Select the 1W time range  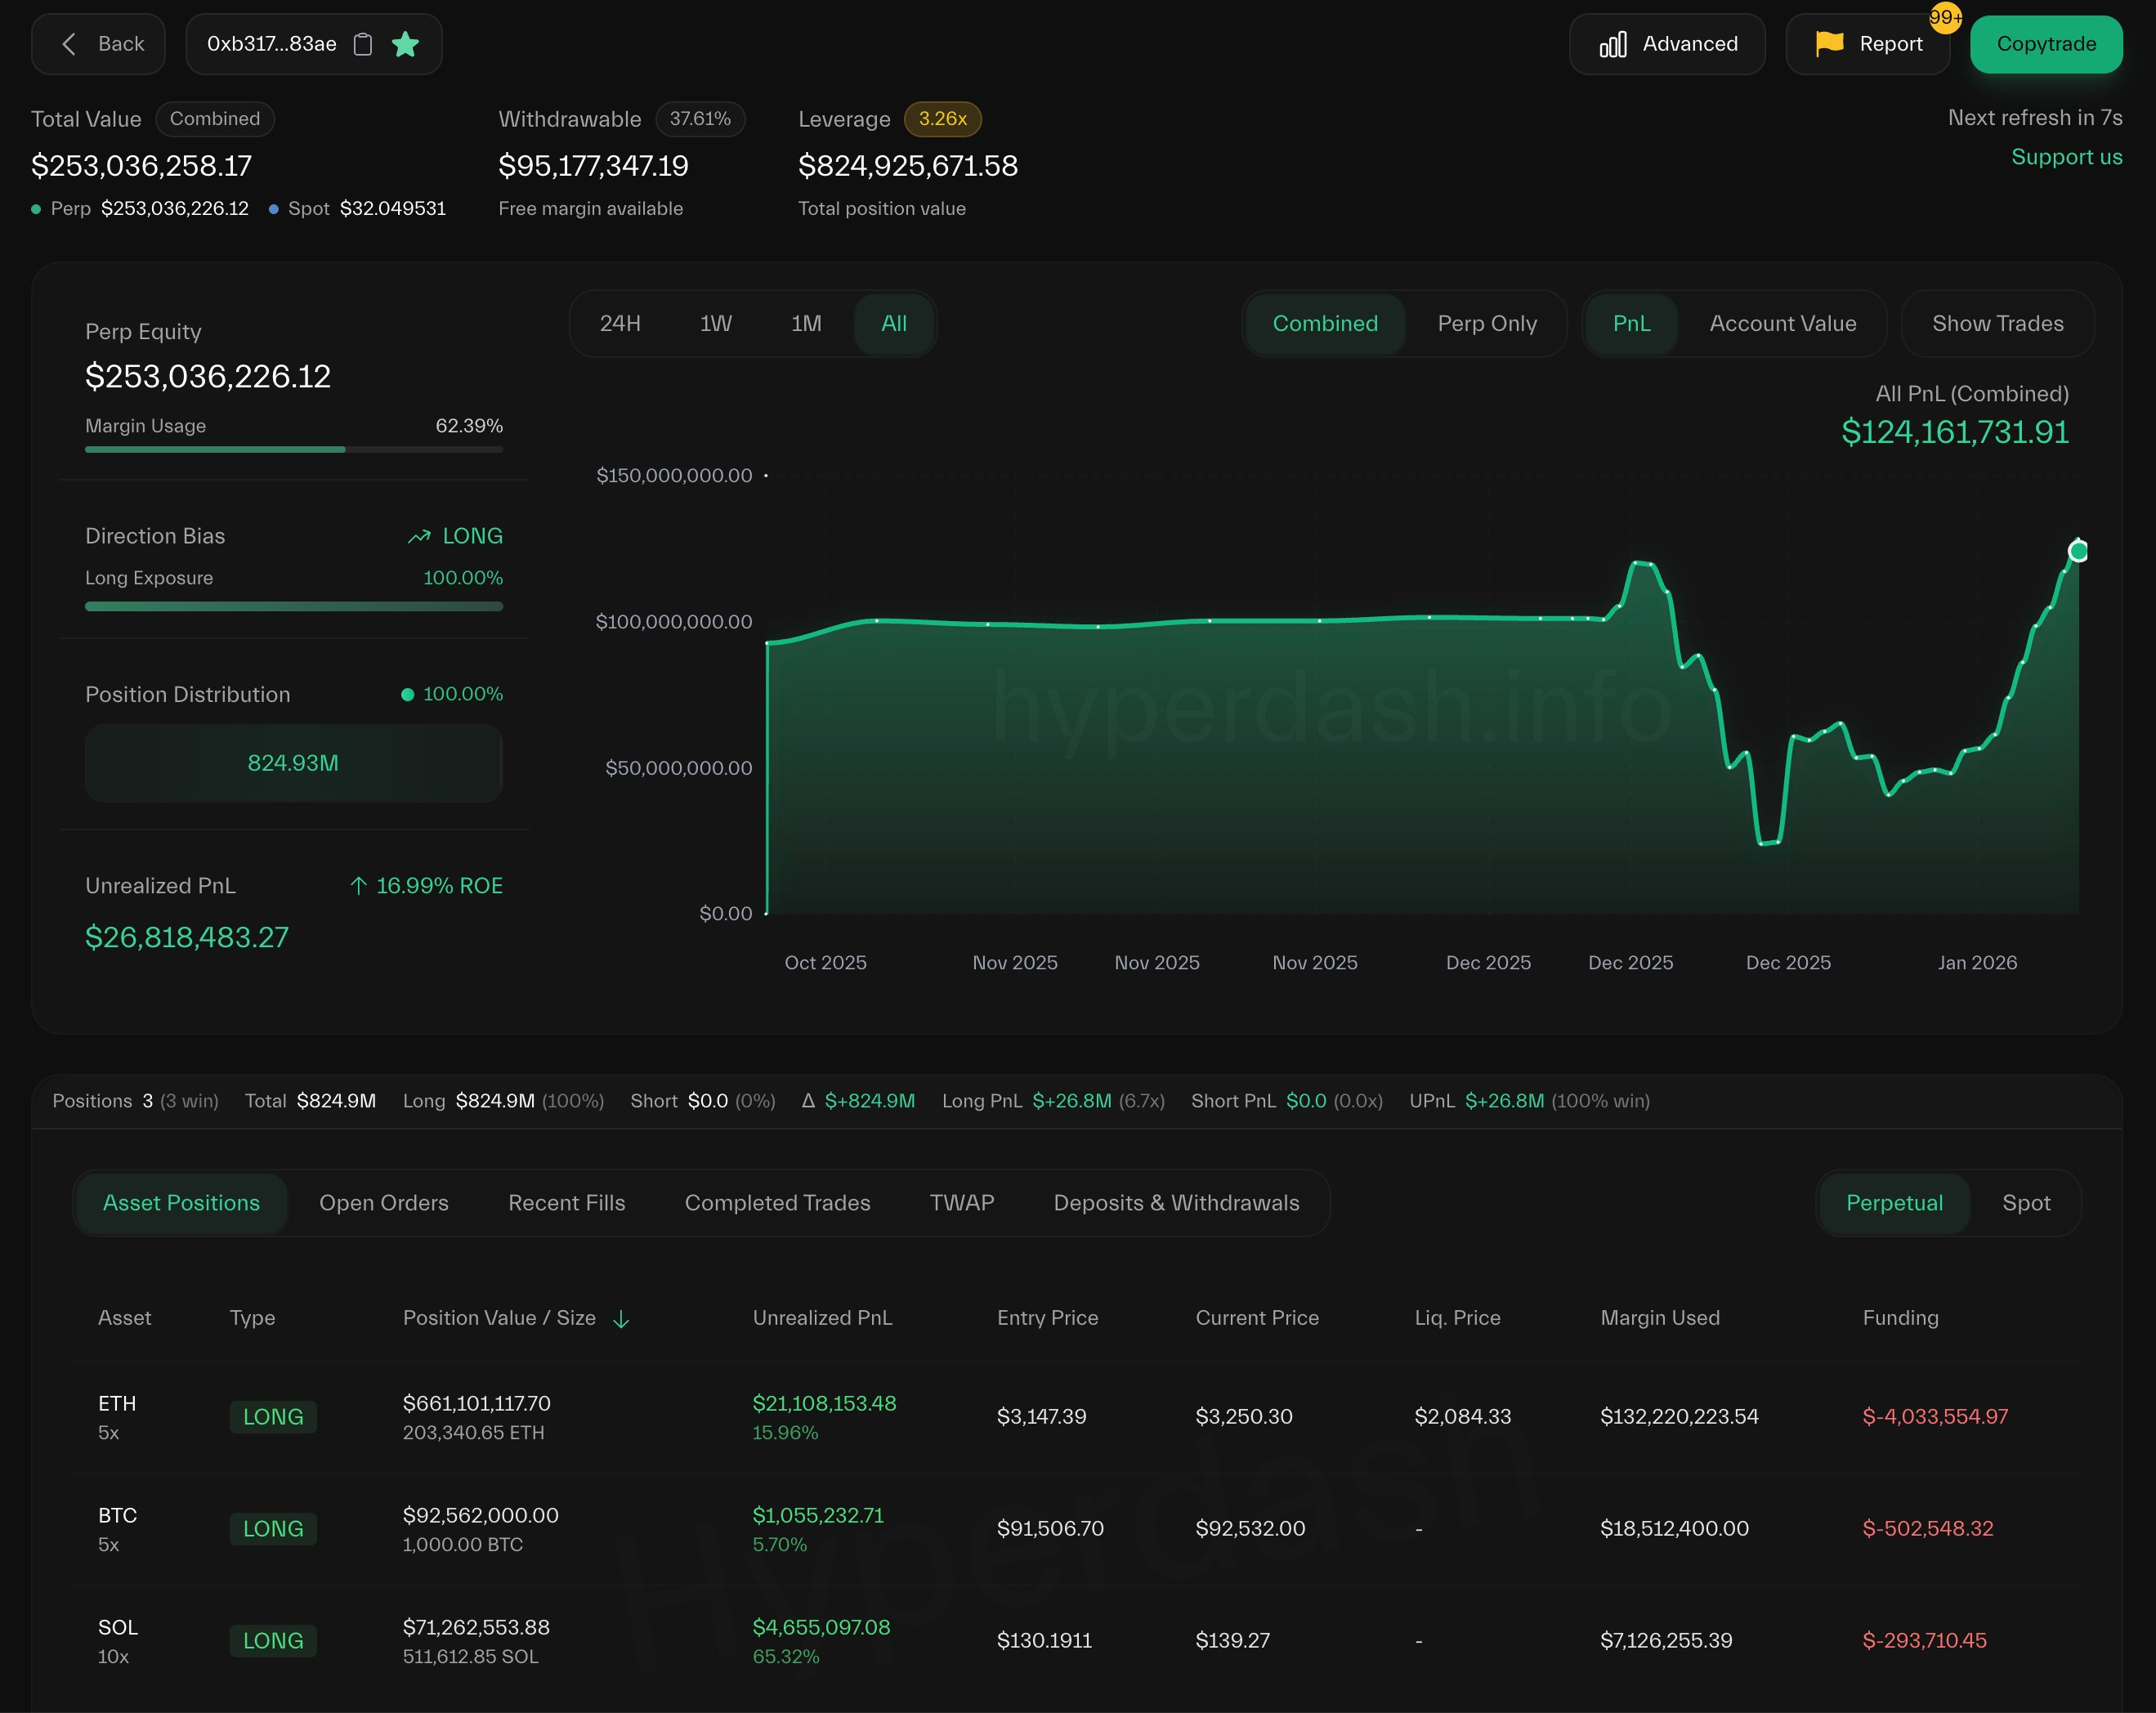click(x=716, y=323)
